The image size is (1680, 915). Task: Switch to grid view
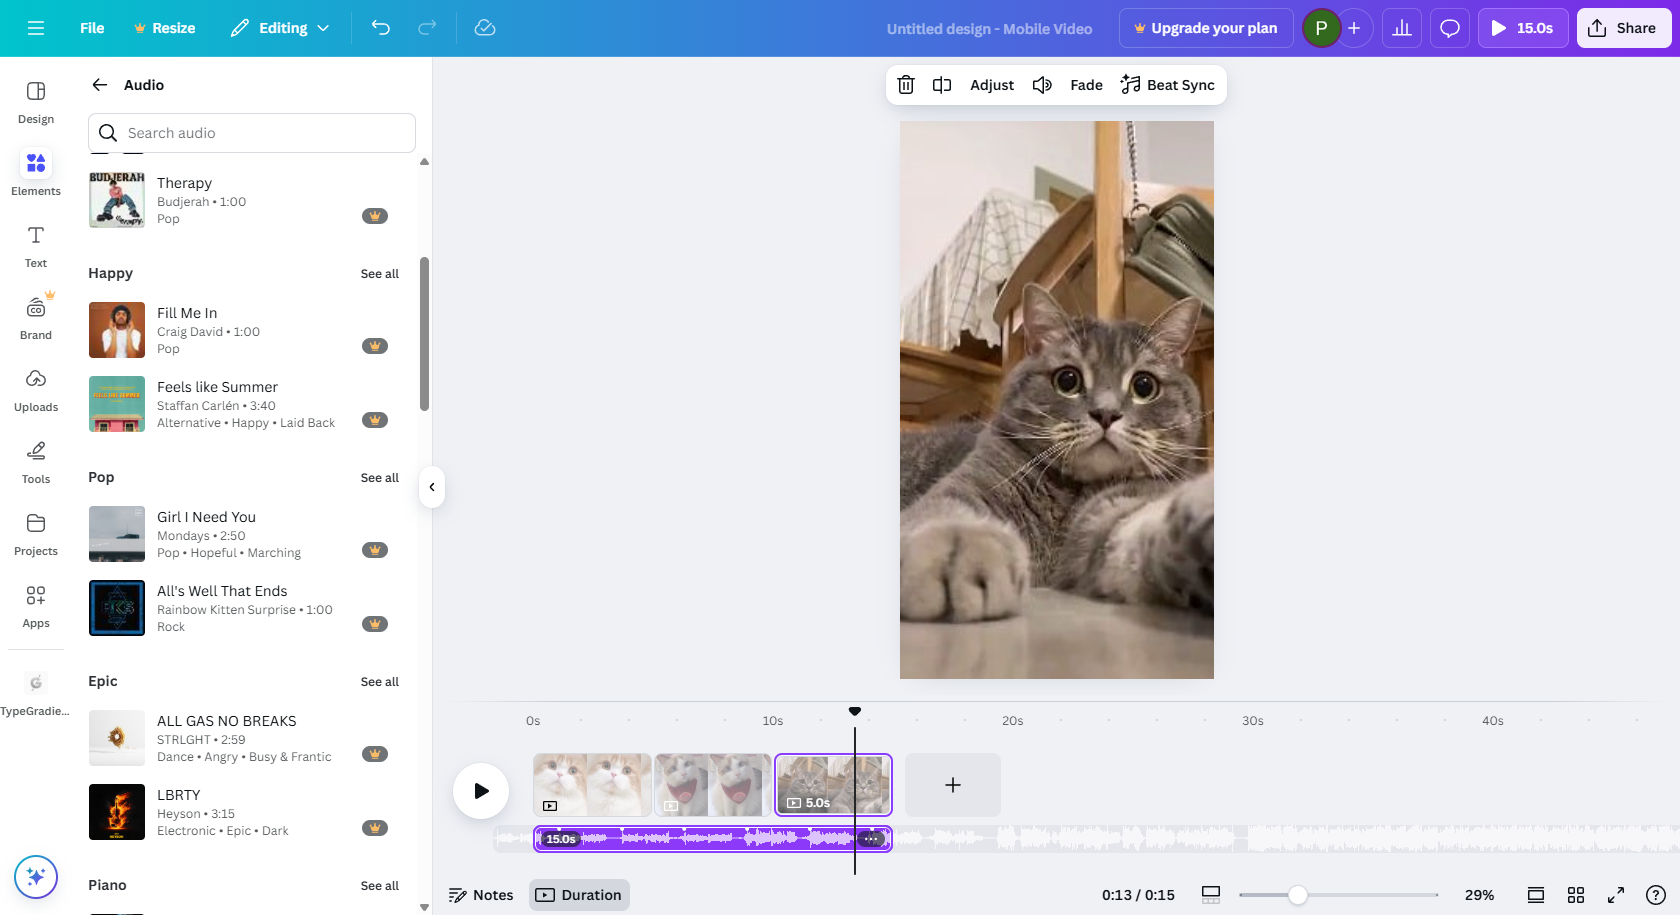[x=1576, y=895]
